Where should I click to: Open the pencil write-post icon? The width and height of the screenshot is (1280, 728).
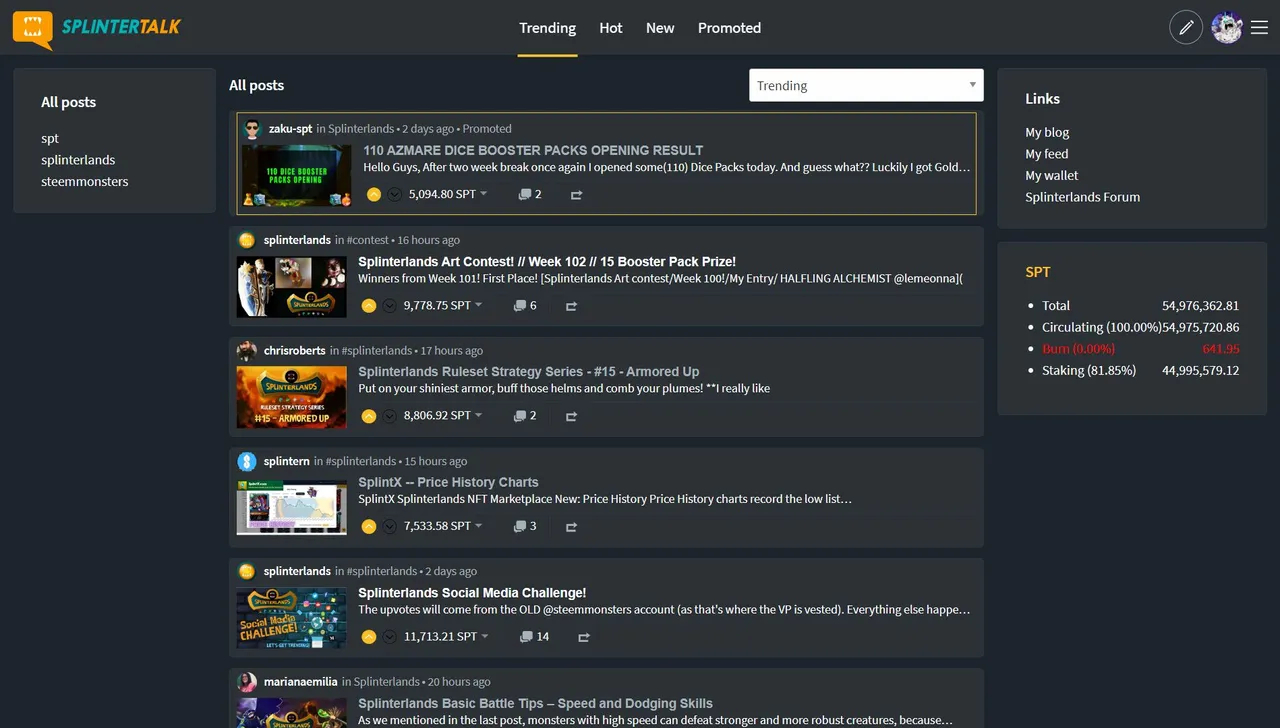tap(1186, 28)
